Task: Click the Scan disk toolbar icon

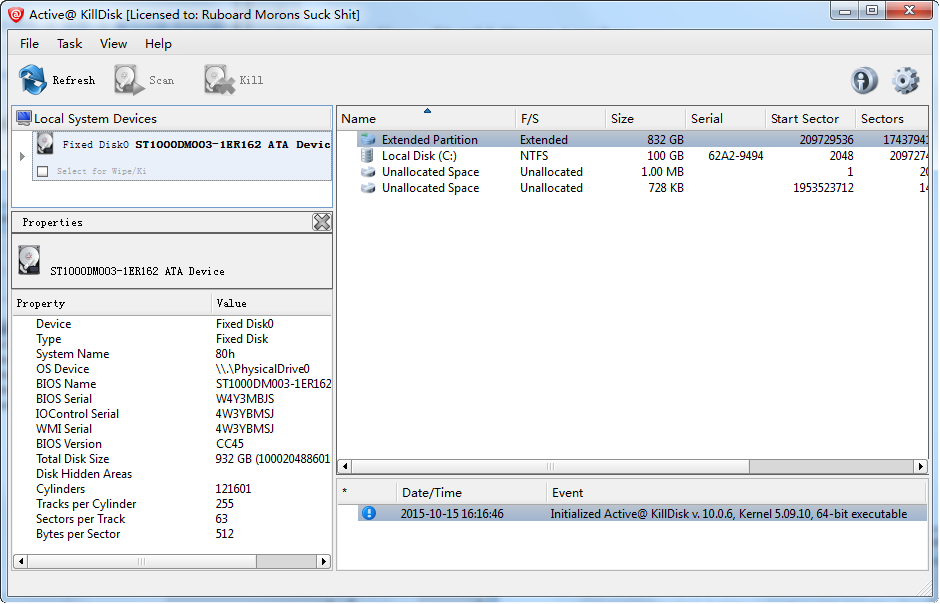Action: coord(129,80)
